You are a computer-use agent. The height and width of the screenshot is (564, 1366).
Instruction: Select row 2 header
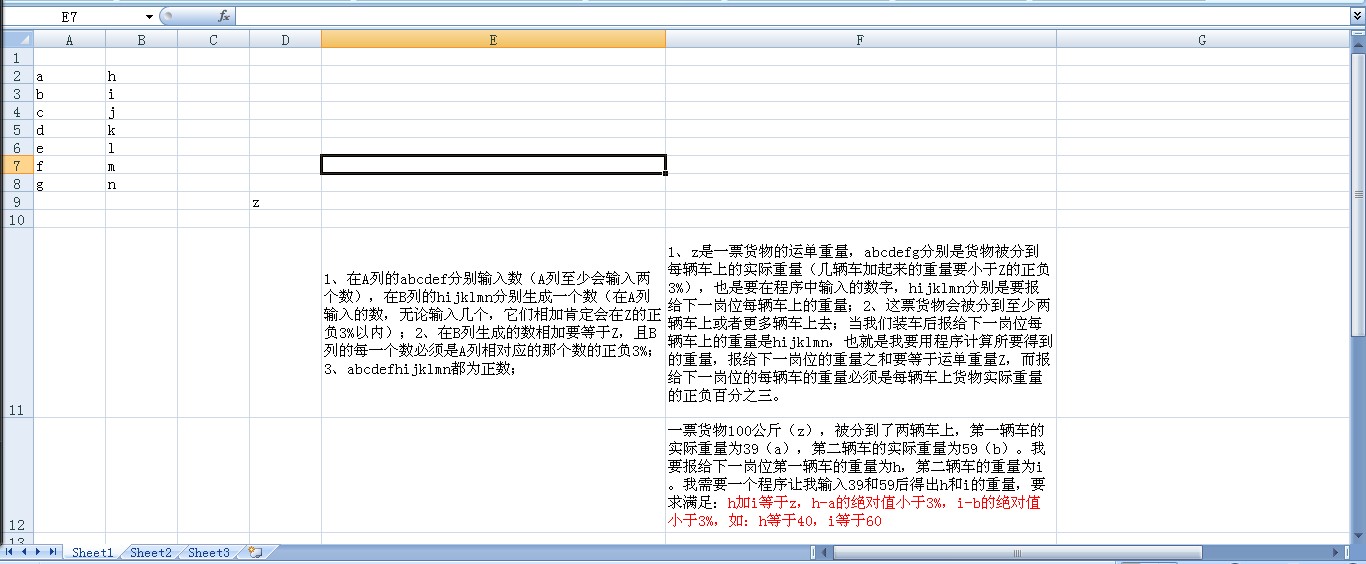coord(17,76)
